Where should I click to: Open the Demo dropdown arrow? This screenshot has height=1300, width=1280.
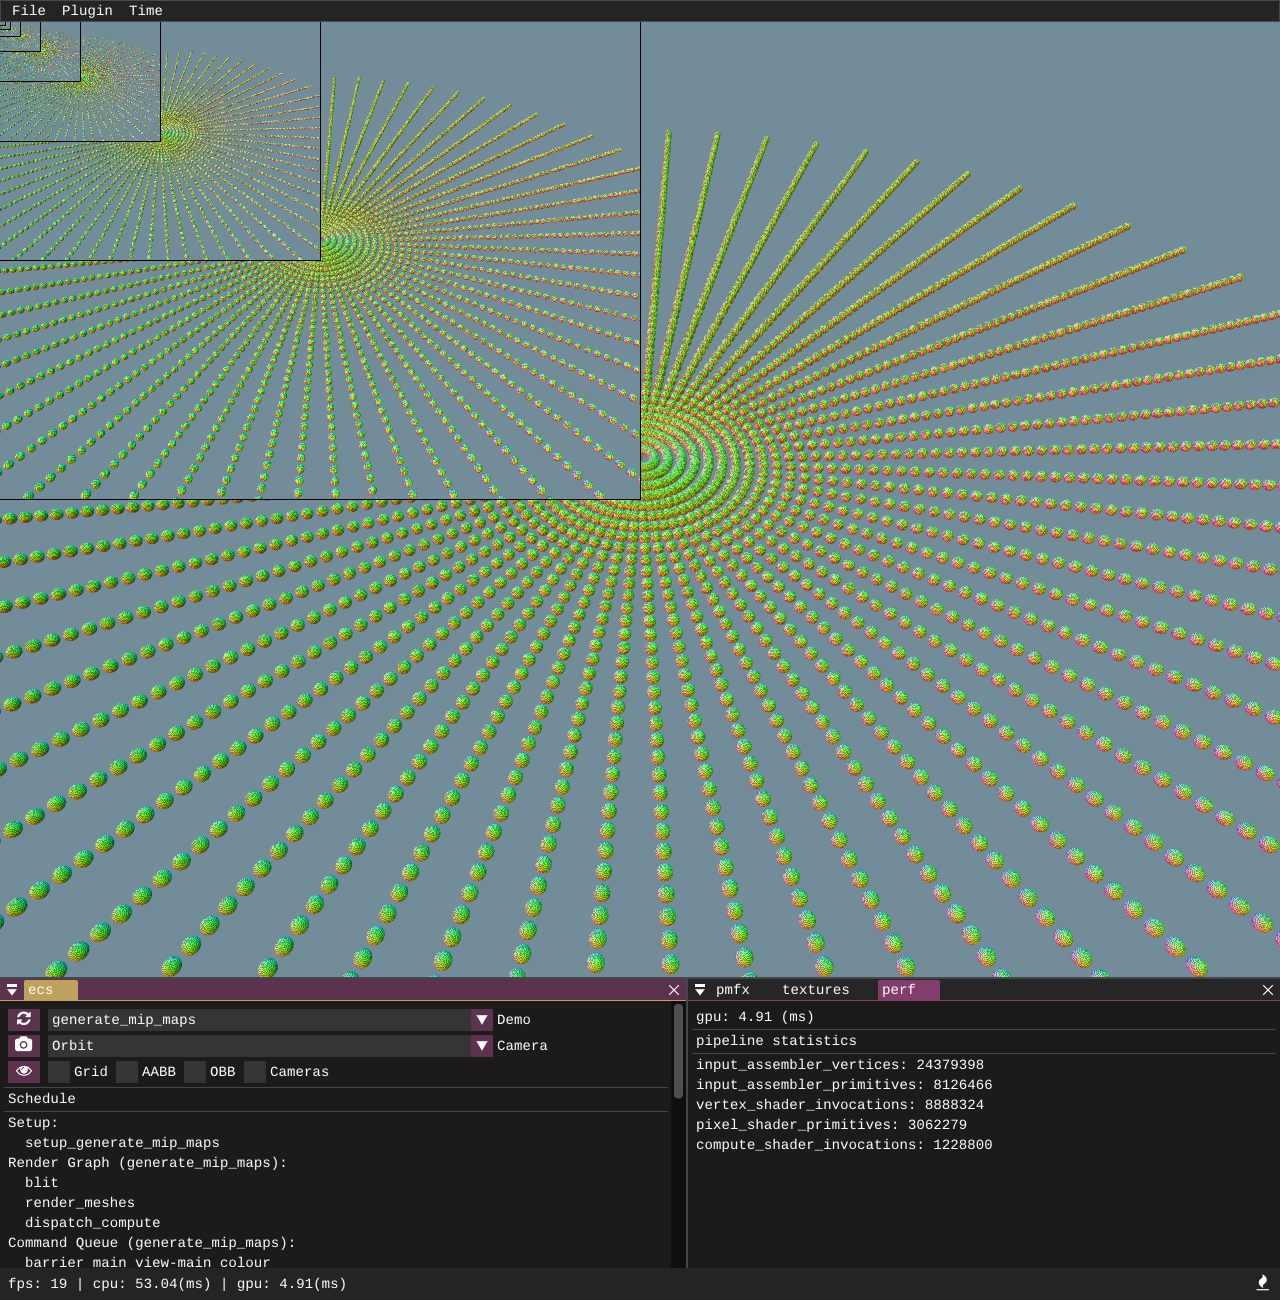[482, 1019]
